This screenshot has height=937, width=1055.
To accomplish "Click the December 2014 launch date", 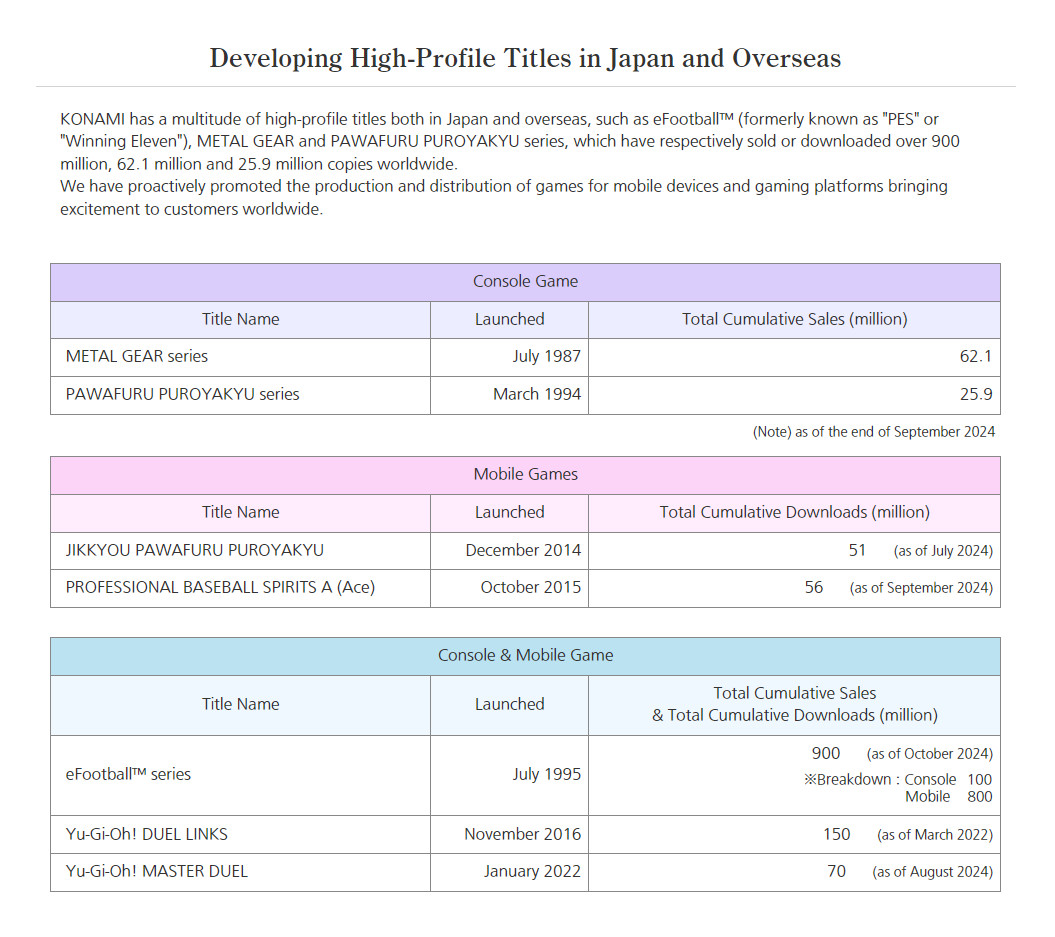I will (523, 550).
